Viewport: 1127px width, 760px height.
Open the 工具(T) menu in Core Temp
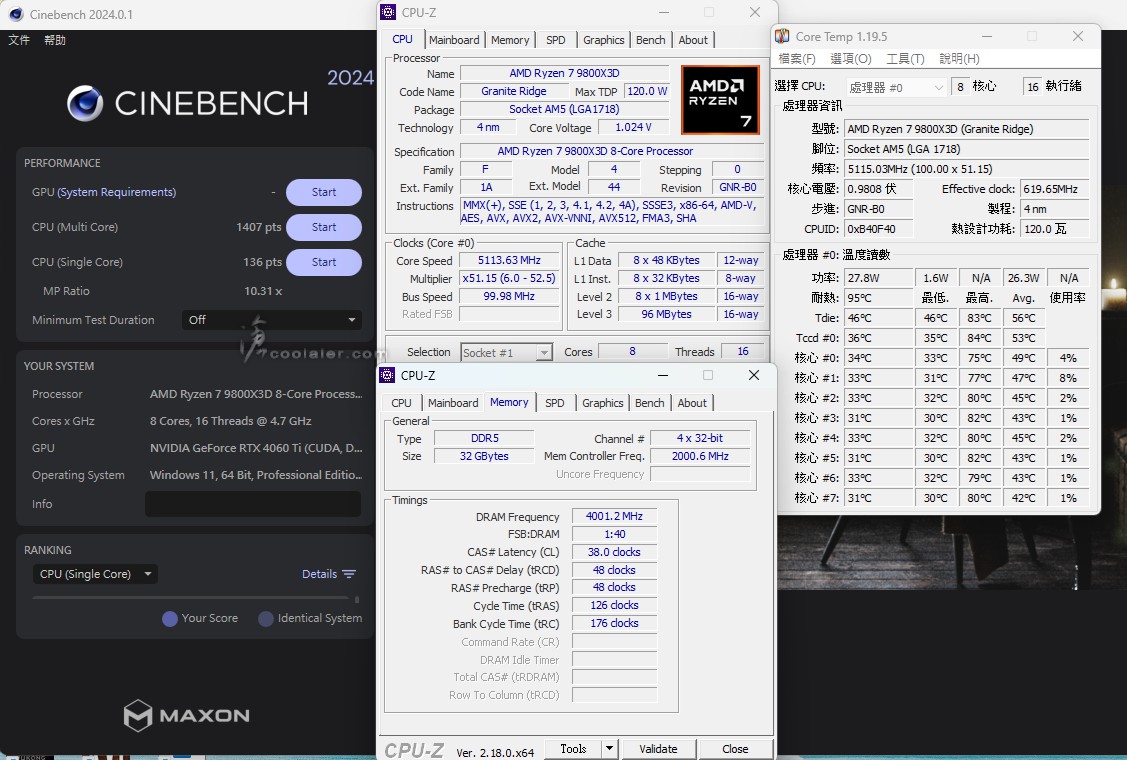(x=905, y=59)
